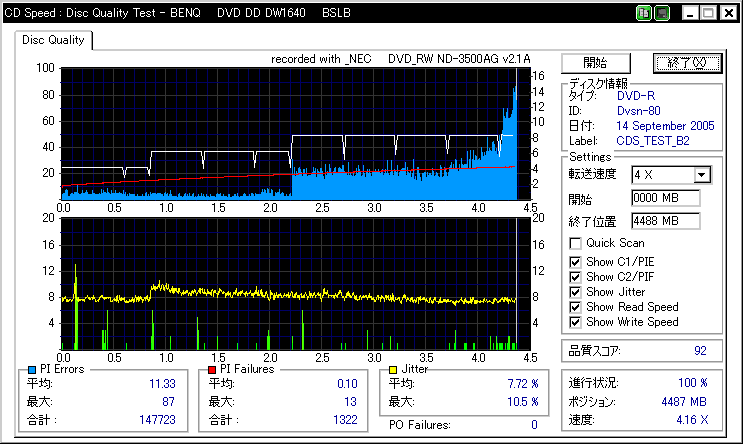Click the position value 4487 MB
The image size is (743, 444).
pos(684,402)
